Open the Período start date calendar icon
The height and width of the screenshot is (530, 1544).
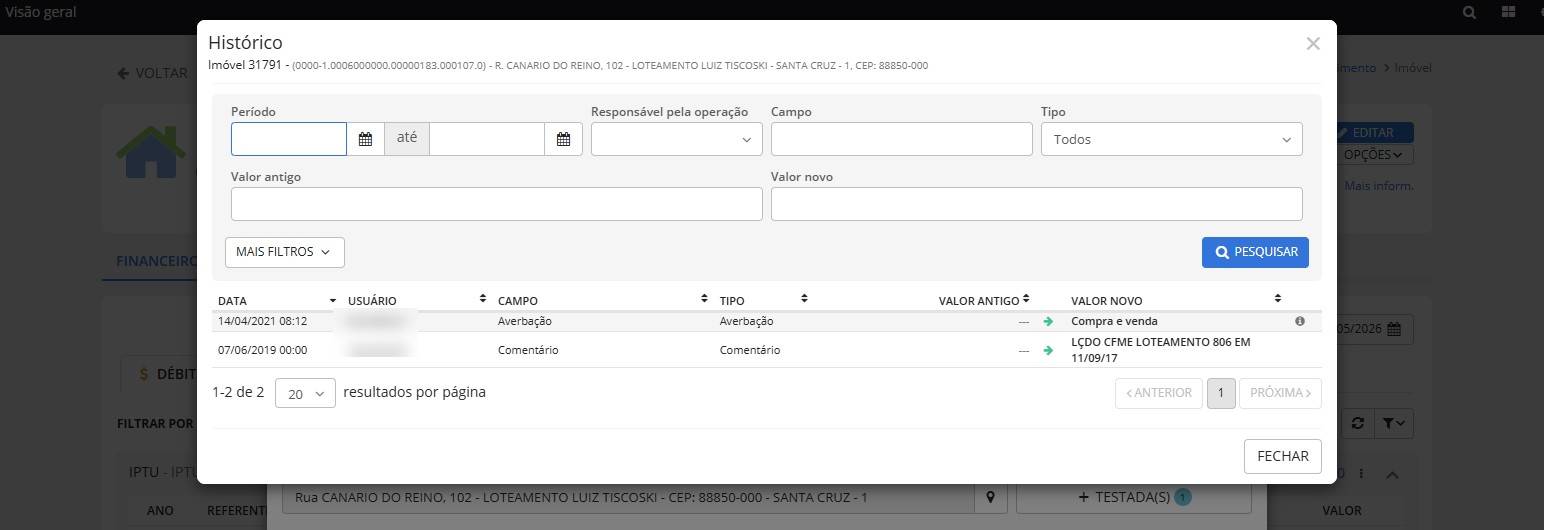click(x=365, y=139)
